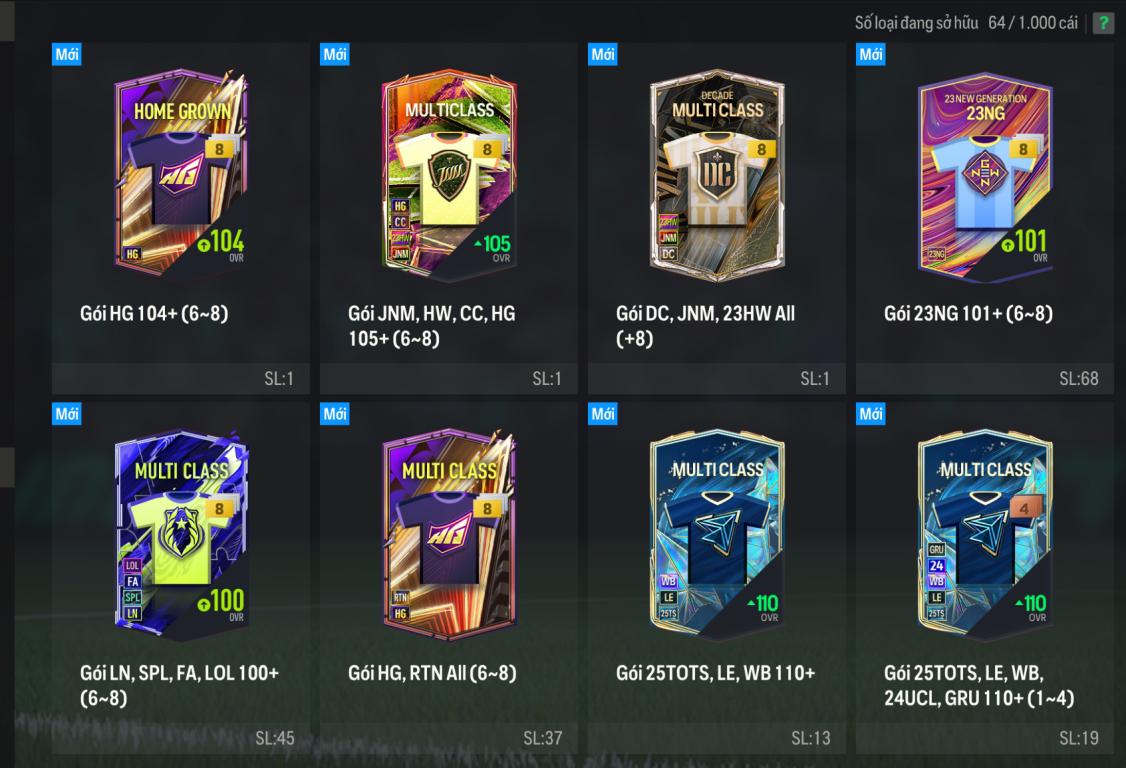Viewport: 1126px width, 768px height.
Task: Click the Gói 23NG 101+ (6~8) title
Action: click(x=968, y=313)
